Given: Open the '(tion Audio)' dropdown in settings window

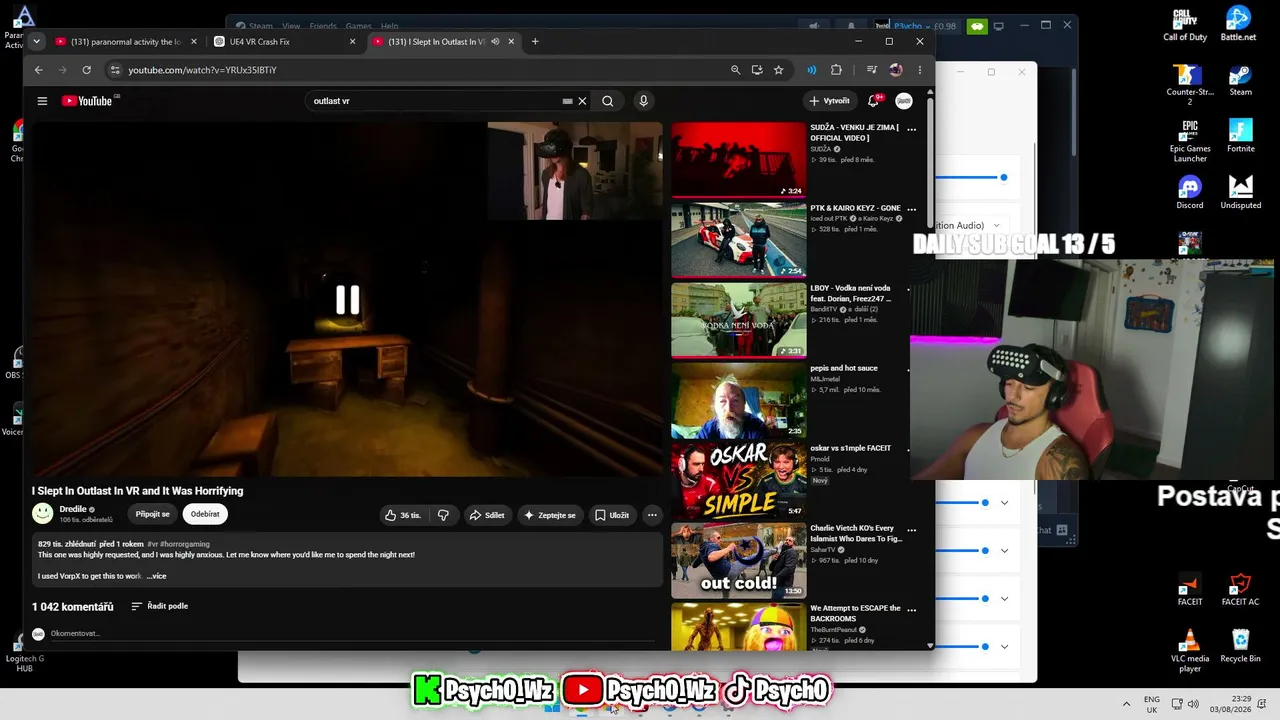Looking at the screenshot, I should click(x=970, y=226).
